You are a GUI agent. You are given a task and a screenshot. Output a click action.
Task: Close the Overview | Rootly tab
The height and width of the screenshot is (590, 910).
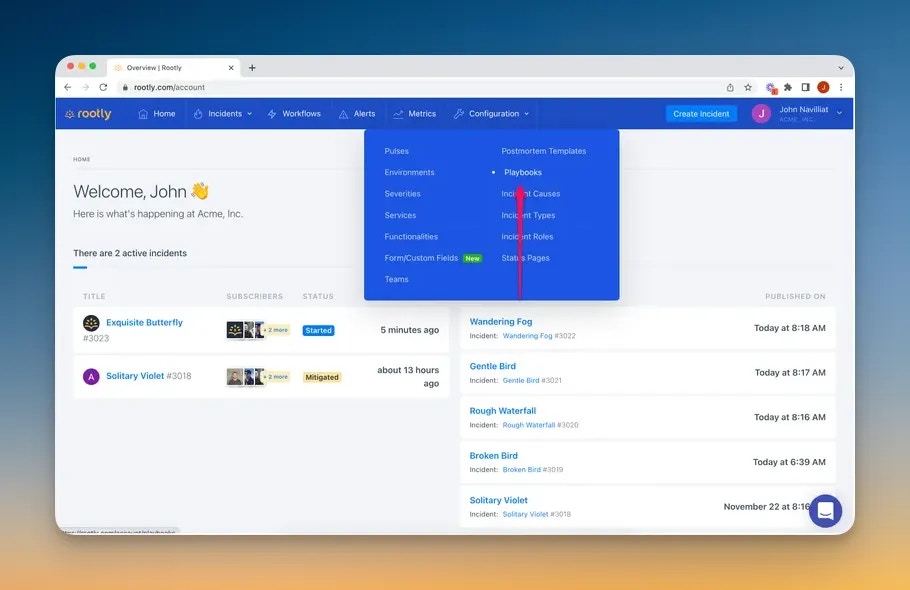(x=231, y=68)
